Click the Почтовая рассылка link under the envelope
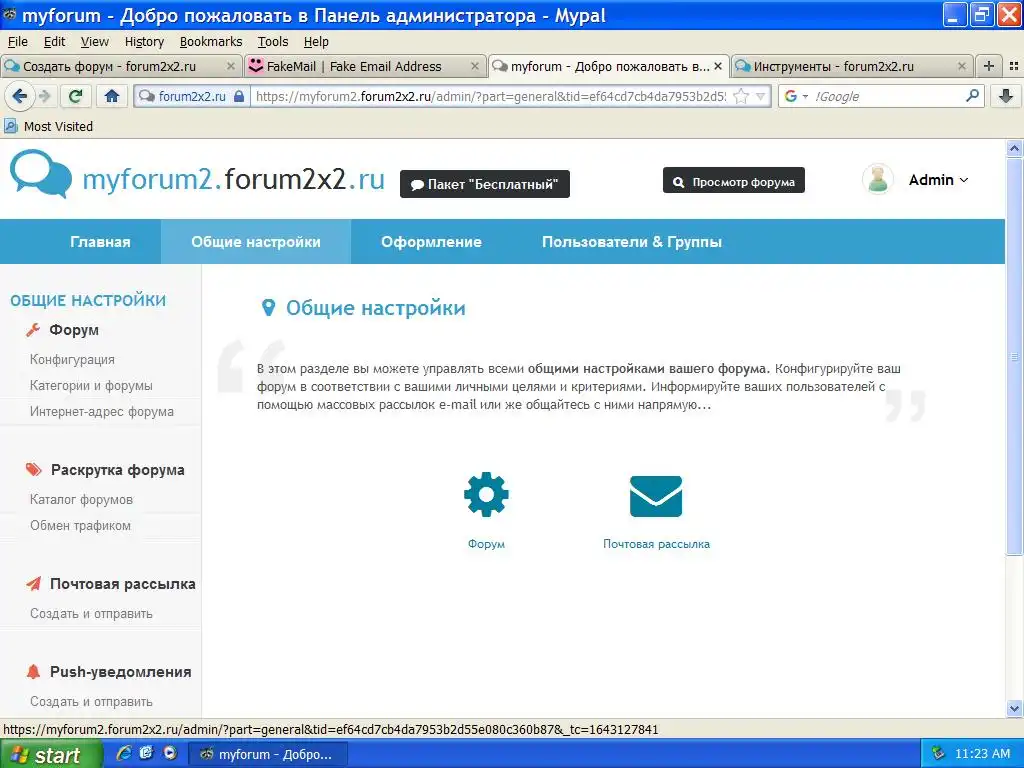The image size is (1024, 768). 656,543
